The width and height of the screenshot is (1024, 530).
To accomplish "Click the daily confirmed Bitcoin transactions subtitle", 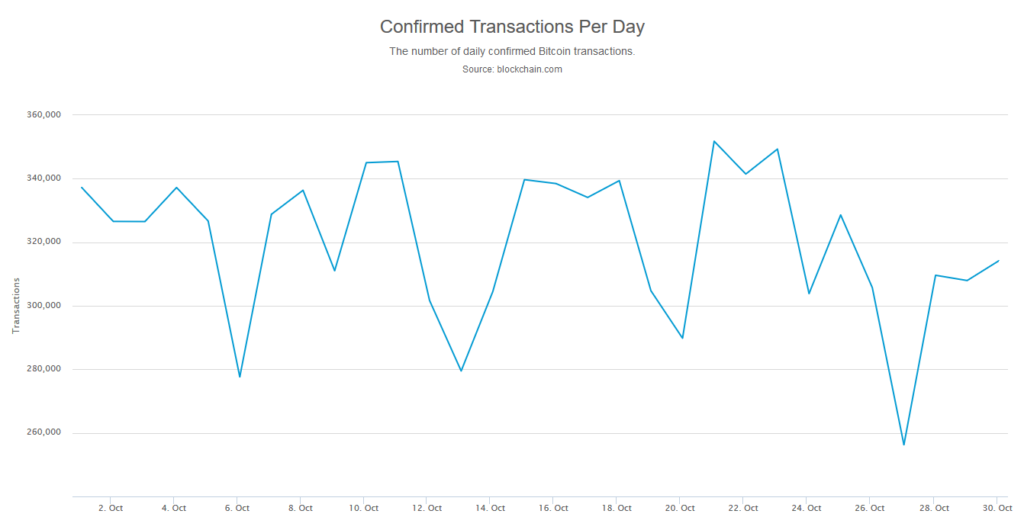I will click(x=511, y=51).
